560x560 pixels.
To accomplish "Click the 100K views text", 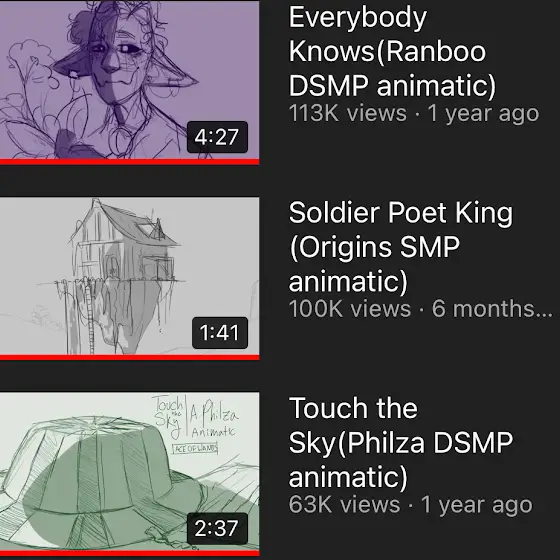I will click(350, 309).
